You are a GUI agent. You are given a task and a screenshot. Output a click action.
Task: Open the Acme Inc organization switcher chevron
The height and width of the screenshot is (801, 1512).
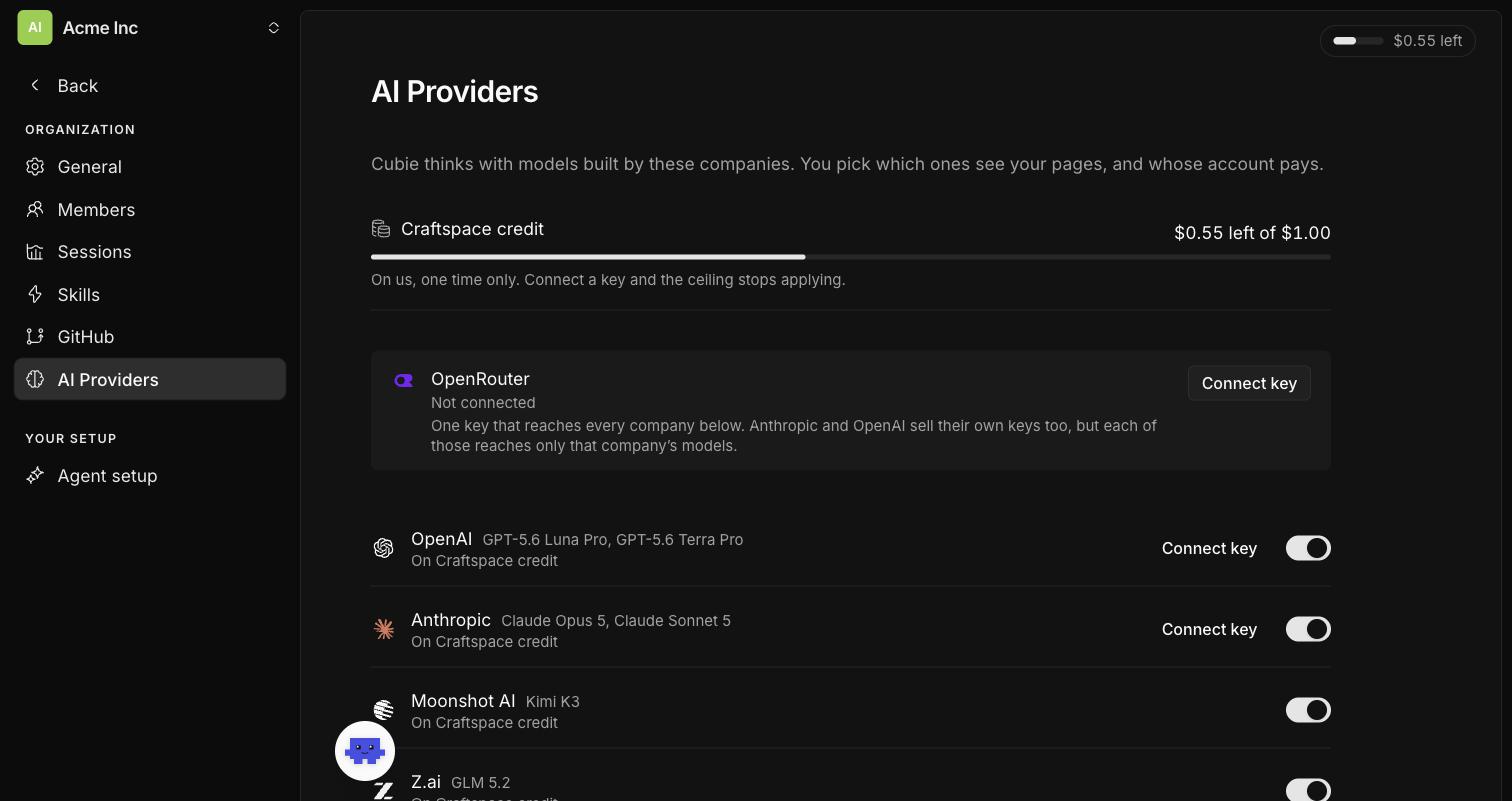click(274, 28)
